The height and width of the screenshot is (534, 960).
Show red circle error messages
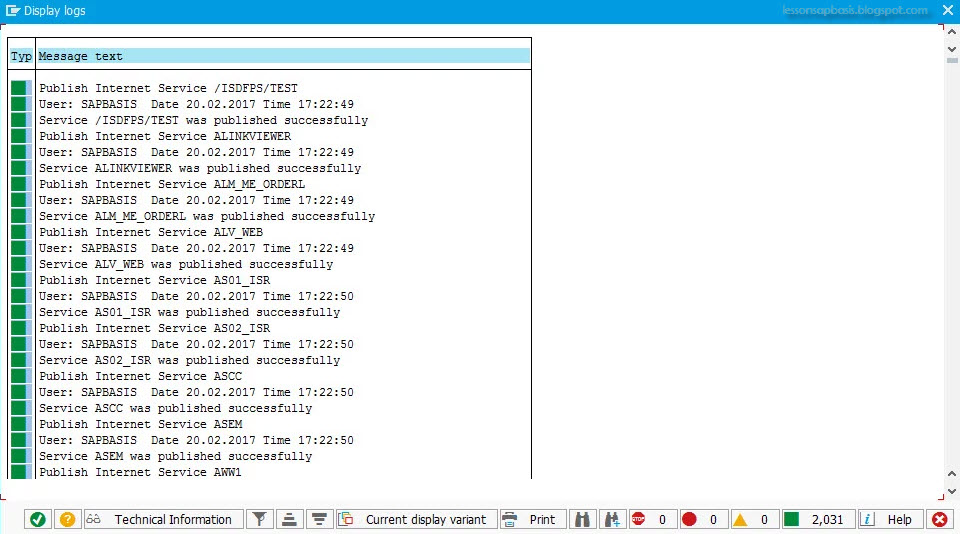pos(703,519)
